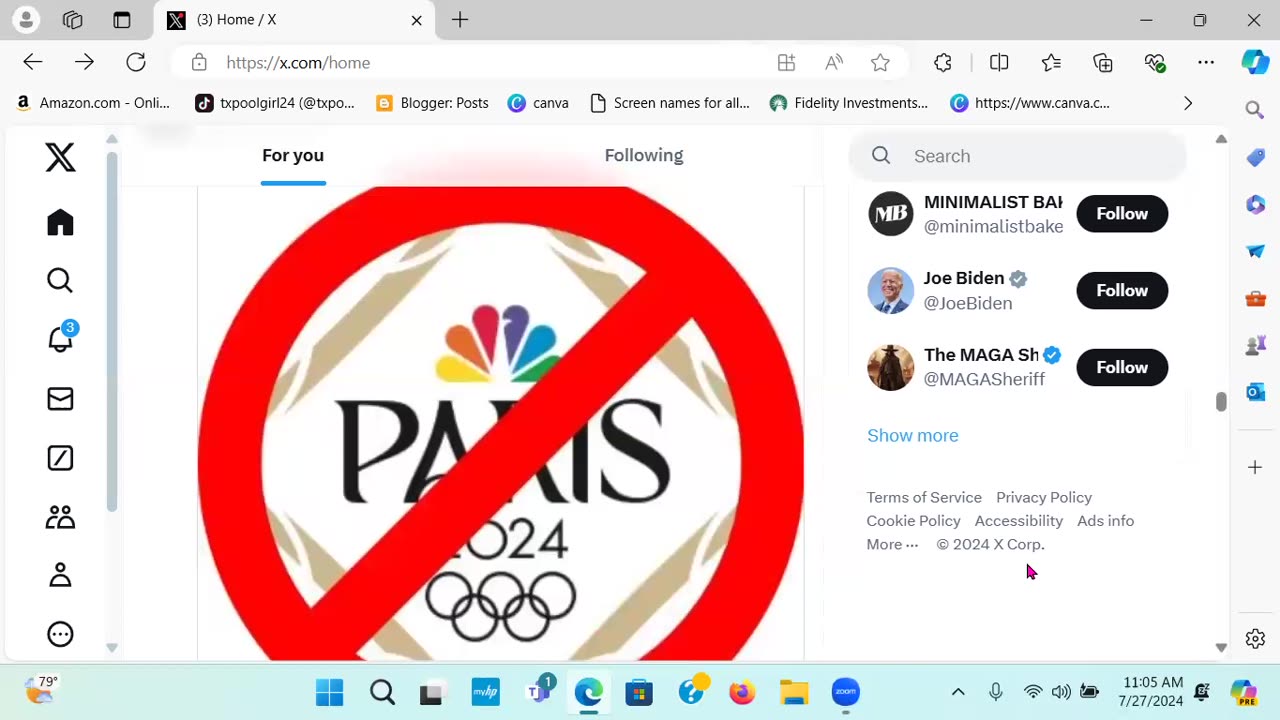Open Collections icon in toolbar
The height and width of the screenshot is (720, 1280).
click(1103, 63)
